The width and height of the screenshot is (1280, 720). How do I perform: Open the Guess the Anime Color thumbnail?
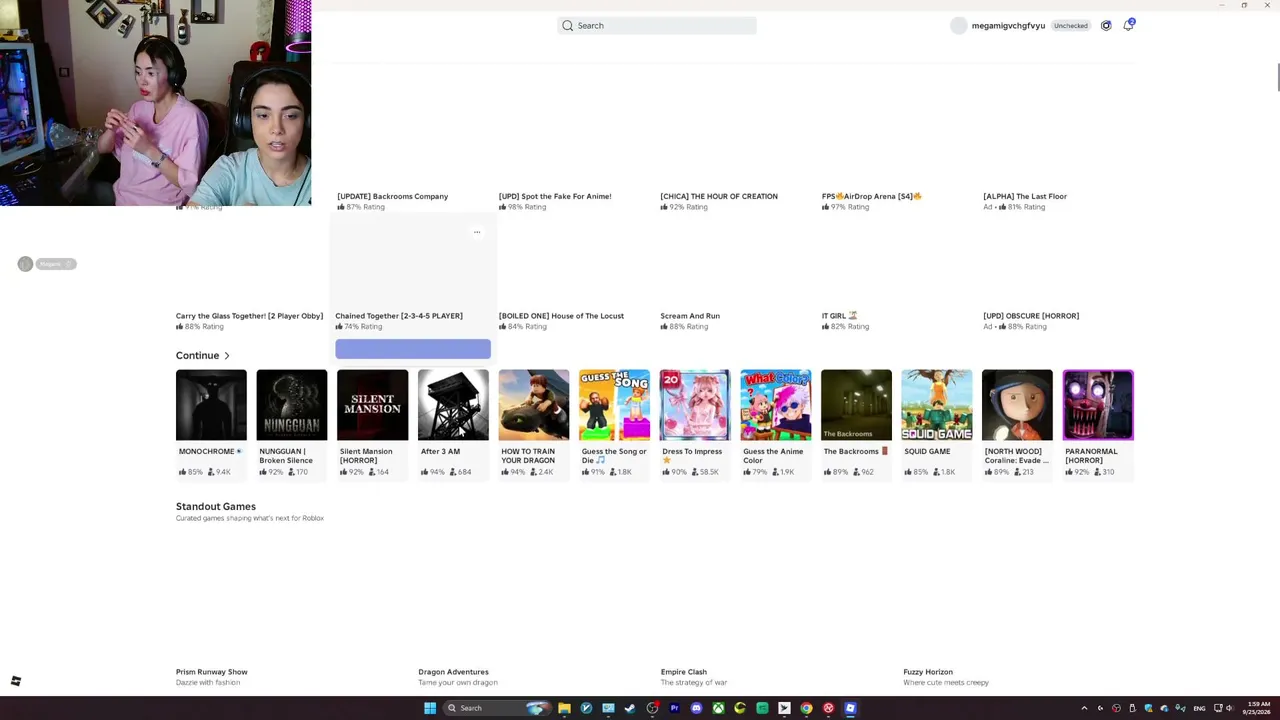pos(776,405)
